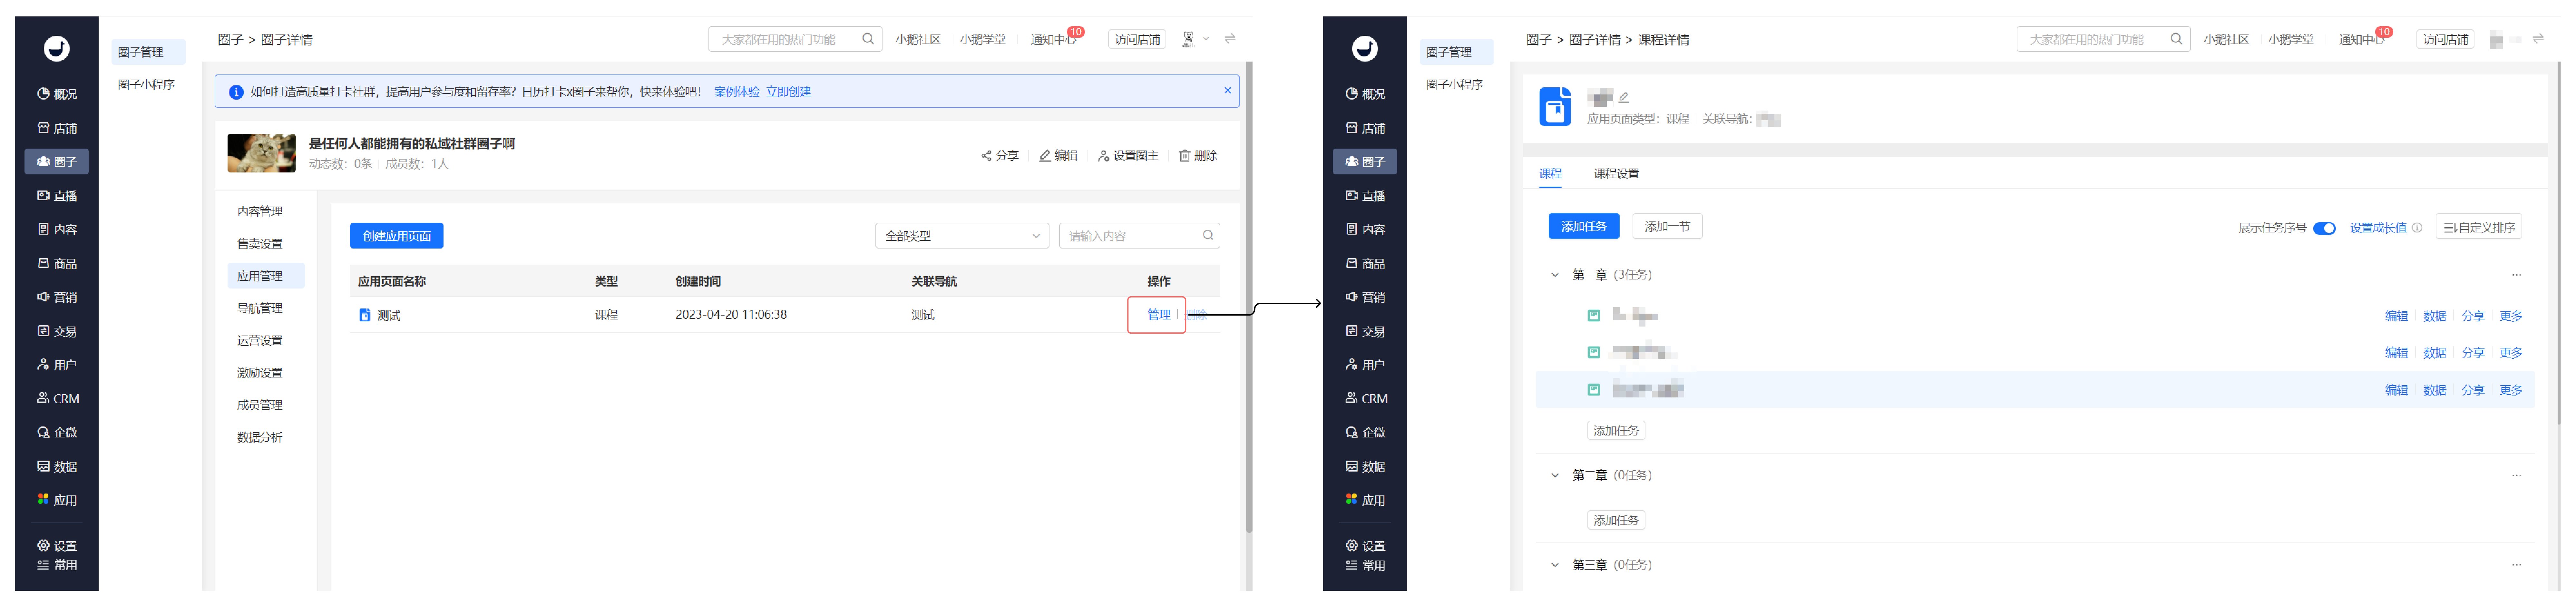Open 直播 in the left window's dark sidebar
The height and width of the screenshot is (606, 2576).
[x=57, y=196]
